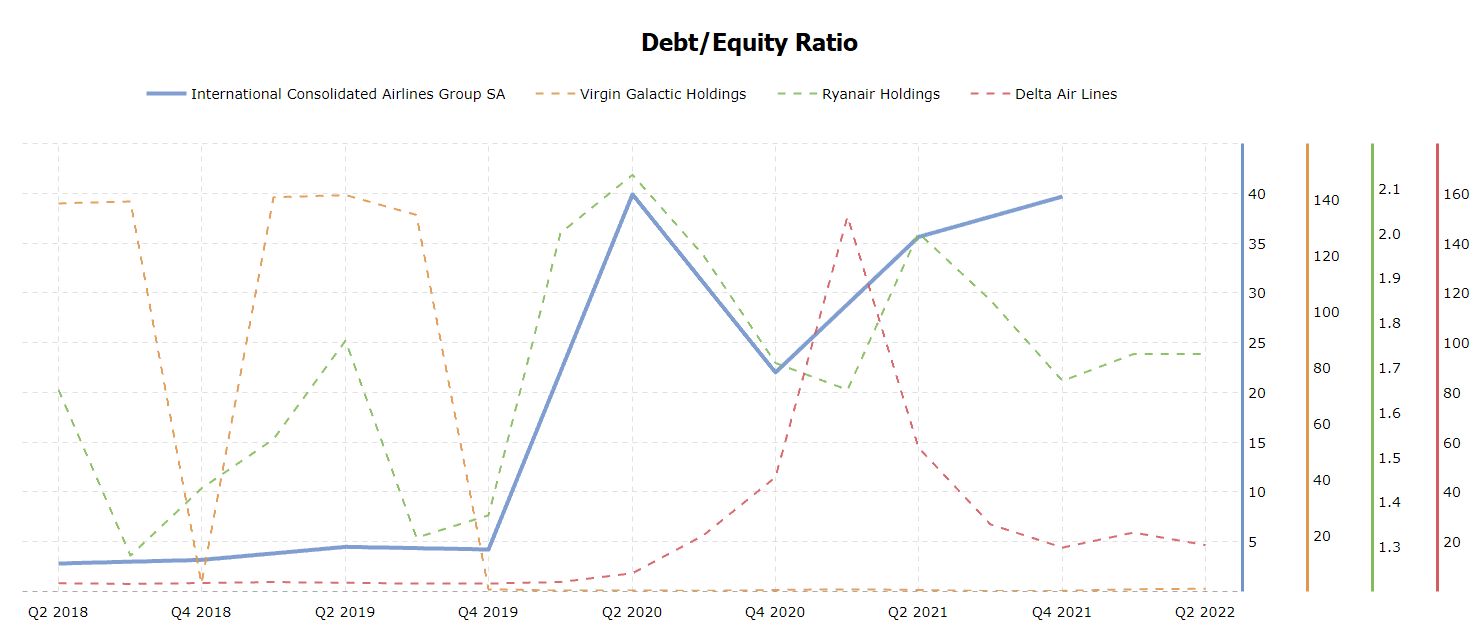Viewport: 1475px width, 637px height.
Task: Click the Q2 2022 x-axis label
Action: tap(1205, 611)
